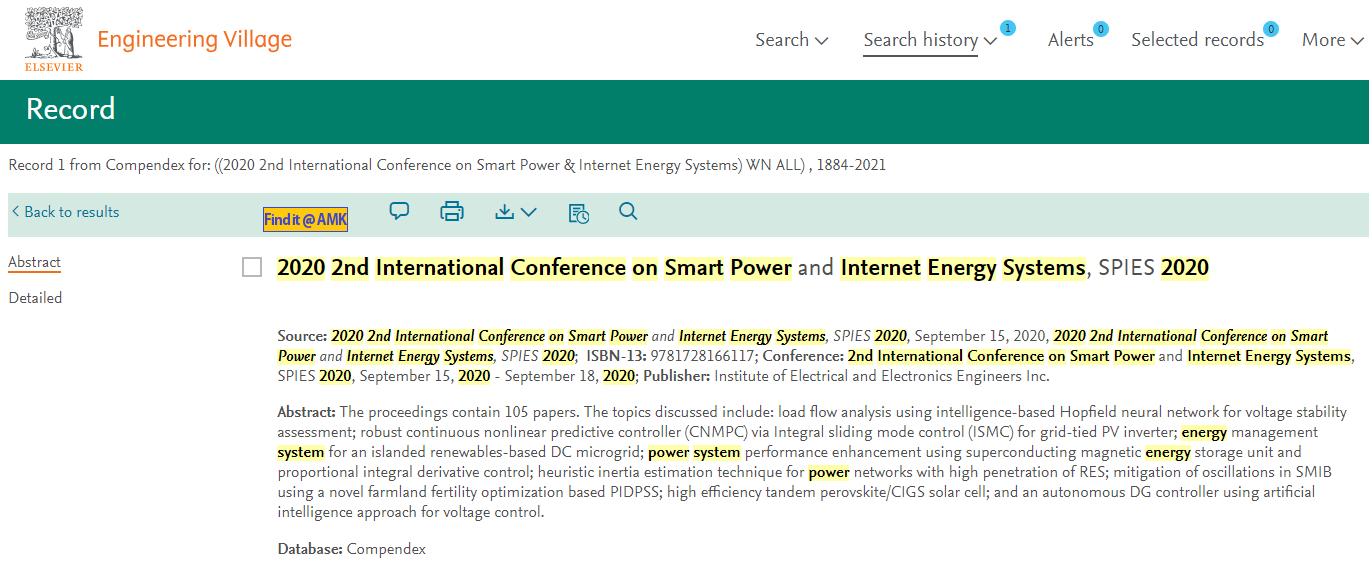1369x569 pixels.
Task: Go back to results
Action: tap(66, 212)
